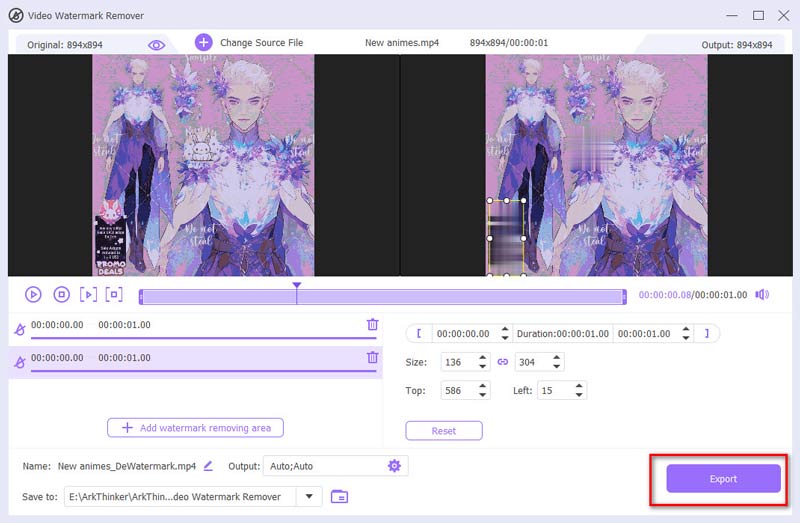Click the start time 00:00:00.00 field

465,334
